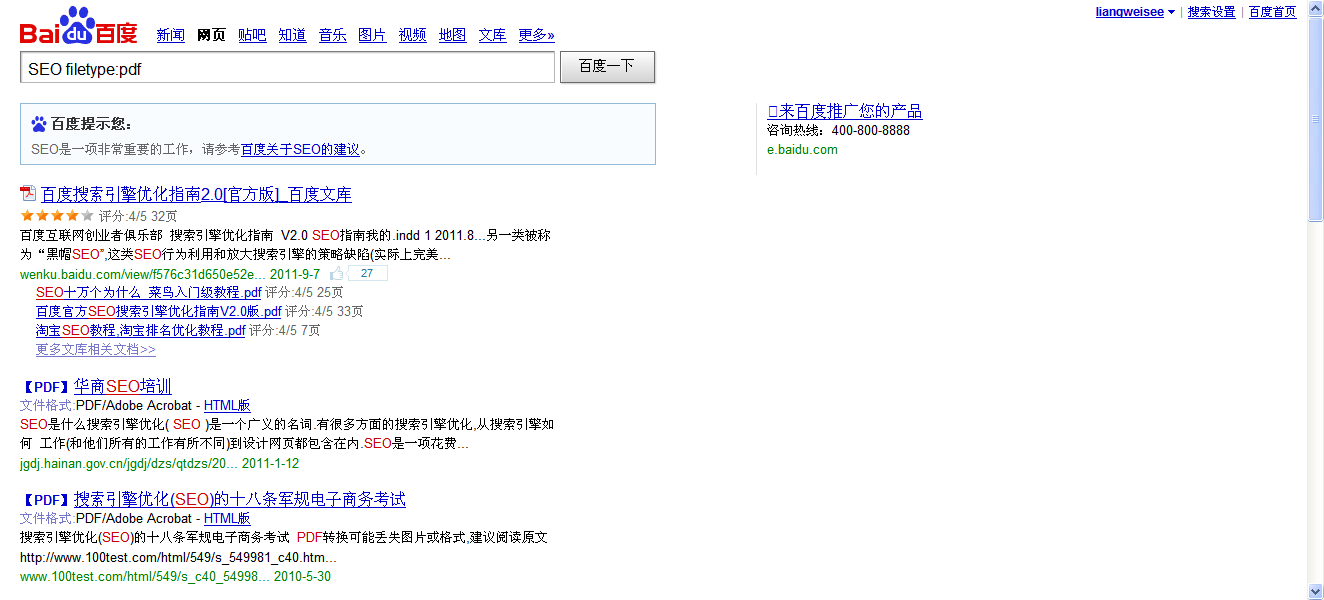The image size is (1324, 600).
Task: Click the scrollbar down arrow
Action: click(x=1315, y=591)
